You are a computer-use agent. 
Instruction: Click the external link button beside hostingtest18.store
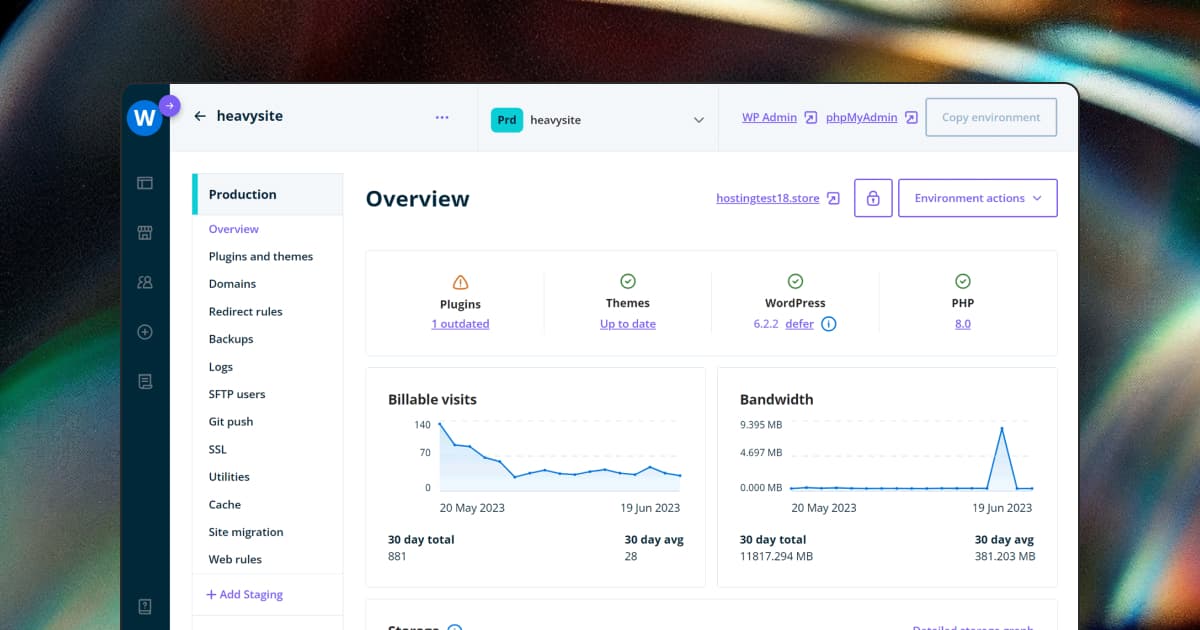point(833,198)
